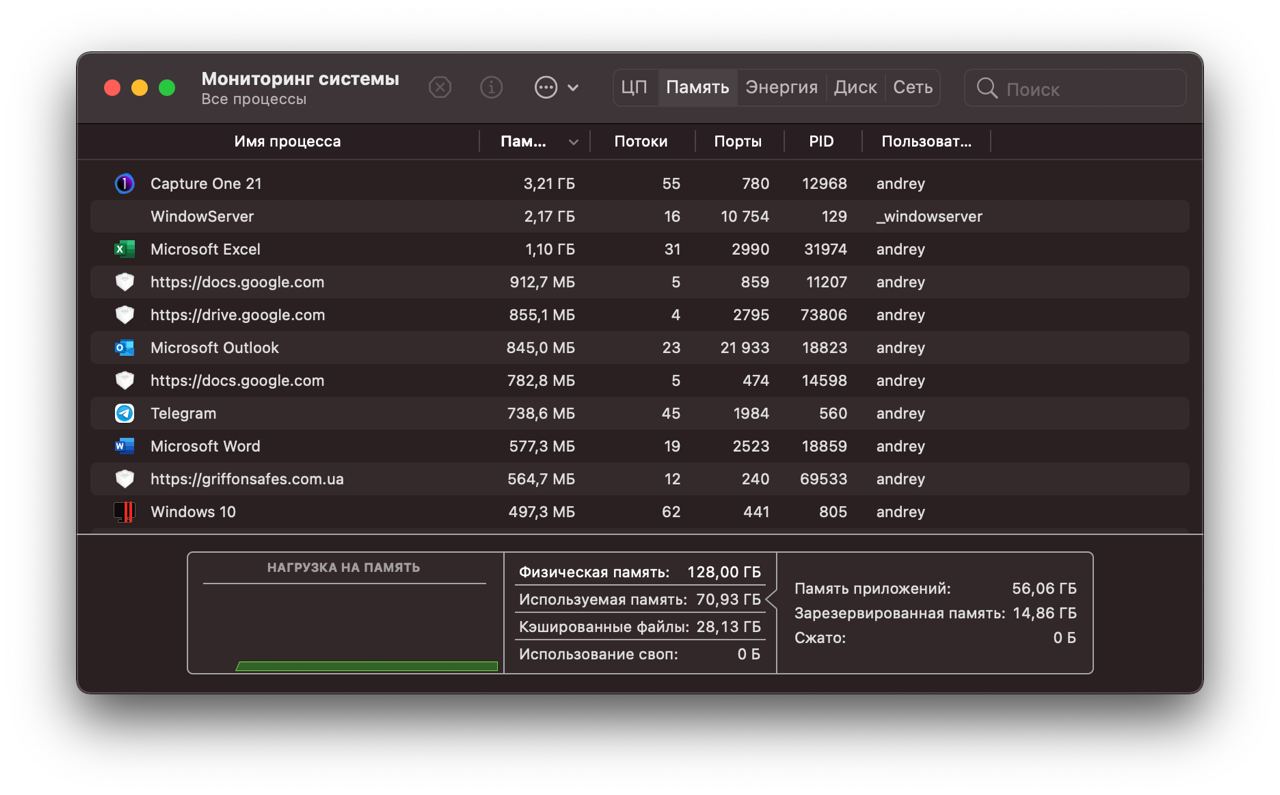This screenshot has height=795, width=1280.
Task: Click the Физическая память 128,00 ГБ entry
Action: coord(640,573)
